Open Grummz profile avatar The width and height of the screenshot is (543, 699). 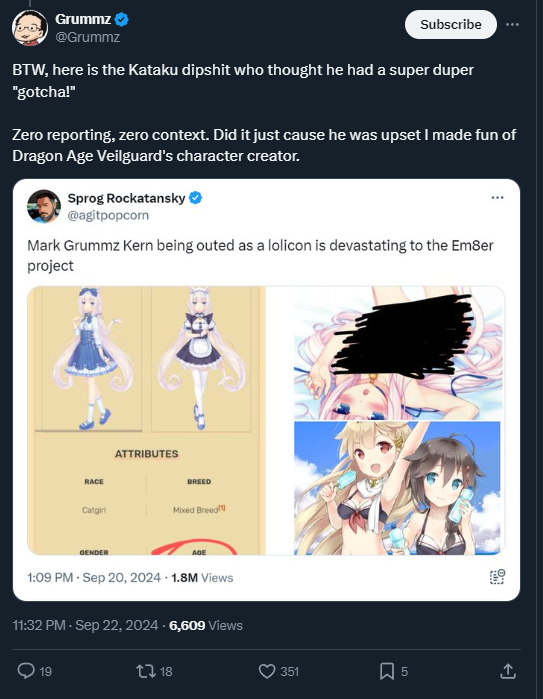click(30, 28)
